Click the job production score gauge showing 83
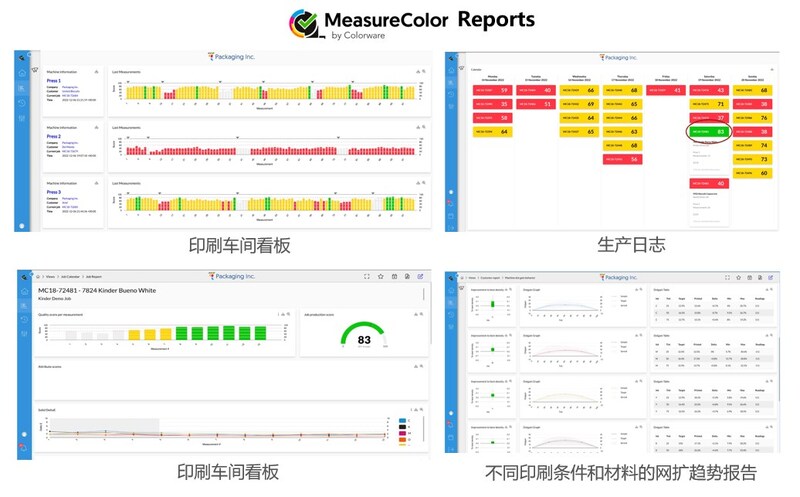The width and height of the screenshot is (800, 497). click(363, 335)
